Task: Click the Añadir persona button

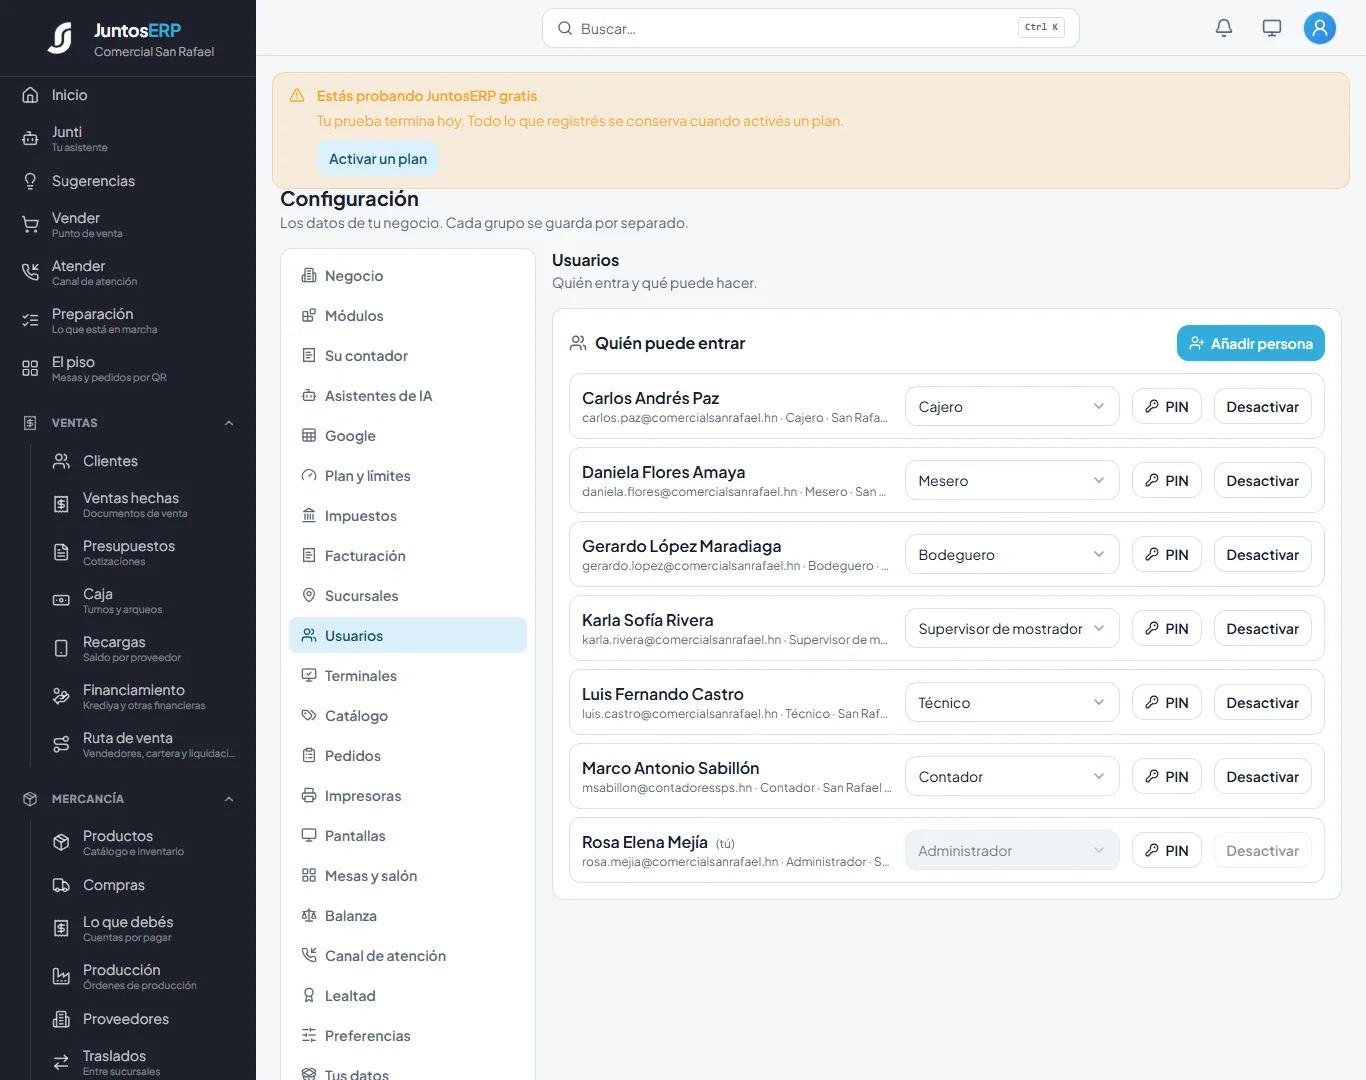Action: [x=1251, y=343]
